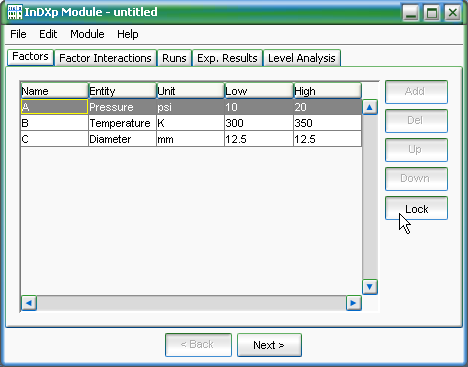Select the name cell 'A'
468x367 pixels.
click(x=54, y=107)
